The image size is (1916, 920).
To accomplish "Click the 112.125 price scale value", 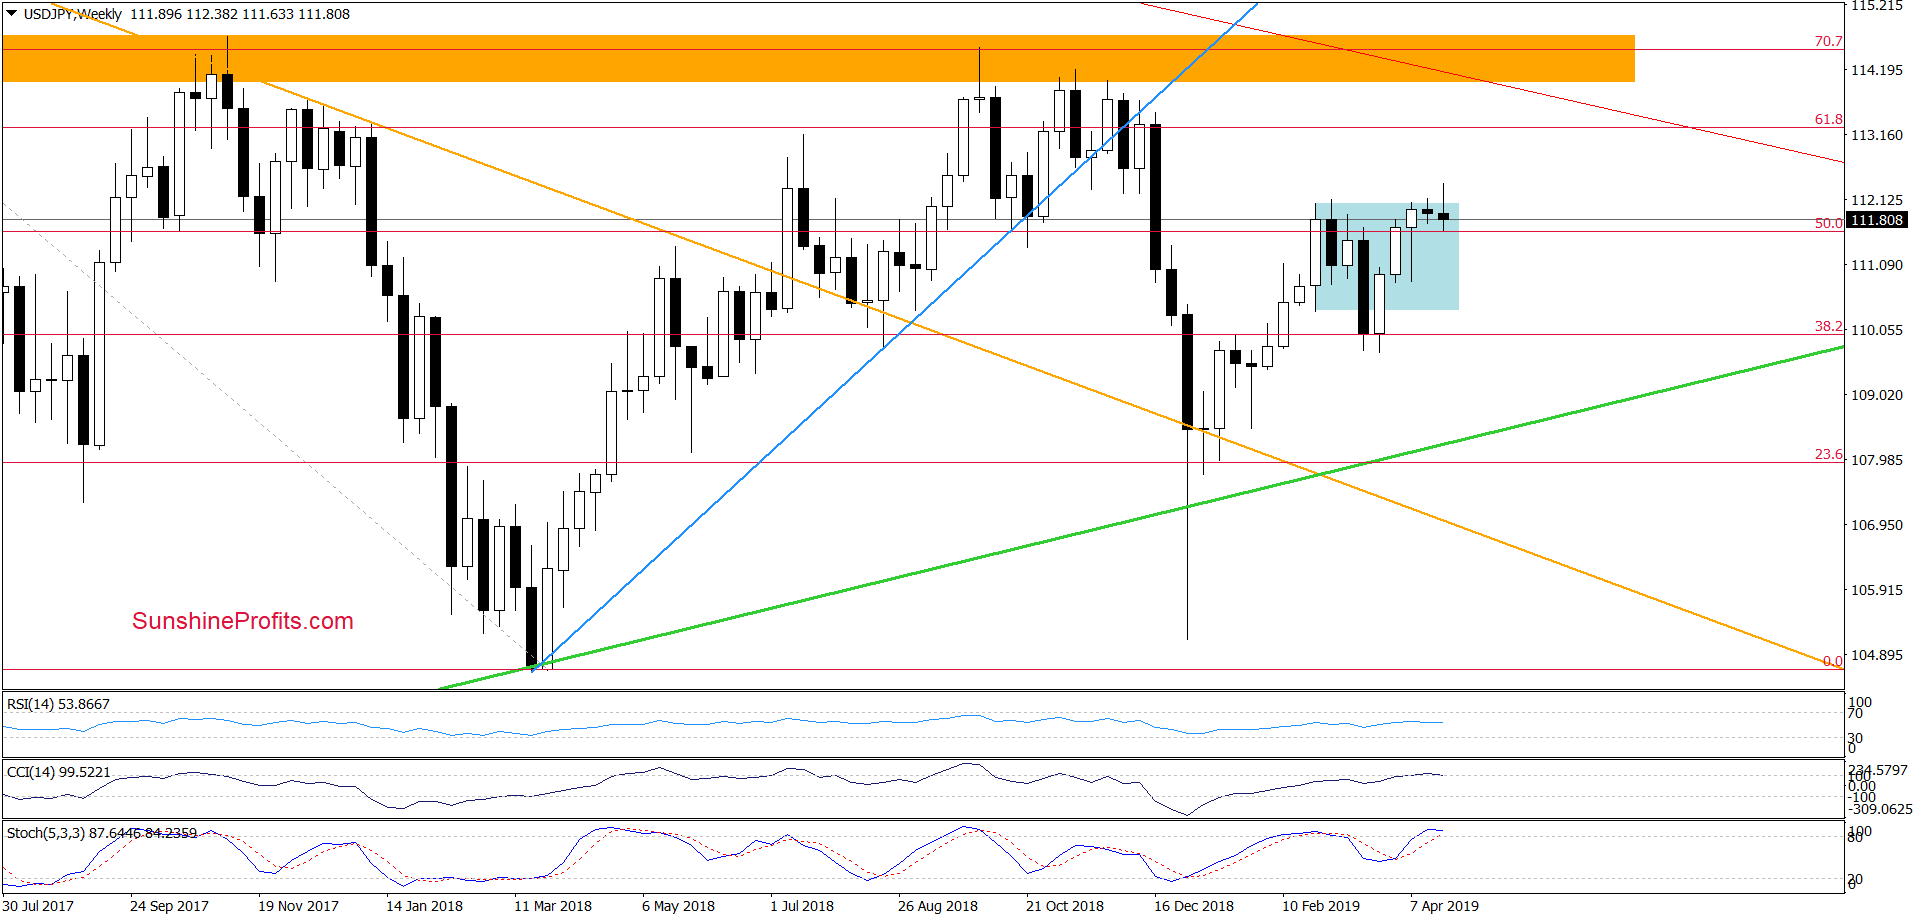I will [x=1877, y=200].
